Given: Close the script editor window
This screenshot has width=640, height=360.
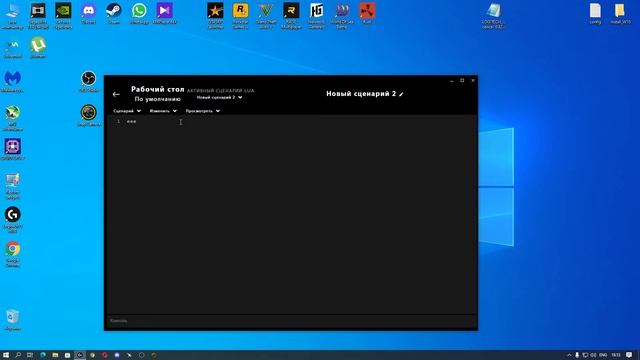Looking at the screenshot, I should tap(473, 80).
